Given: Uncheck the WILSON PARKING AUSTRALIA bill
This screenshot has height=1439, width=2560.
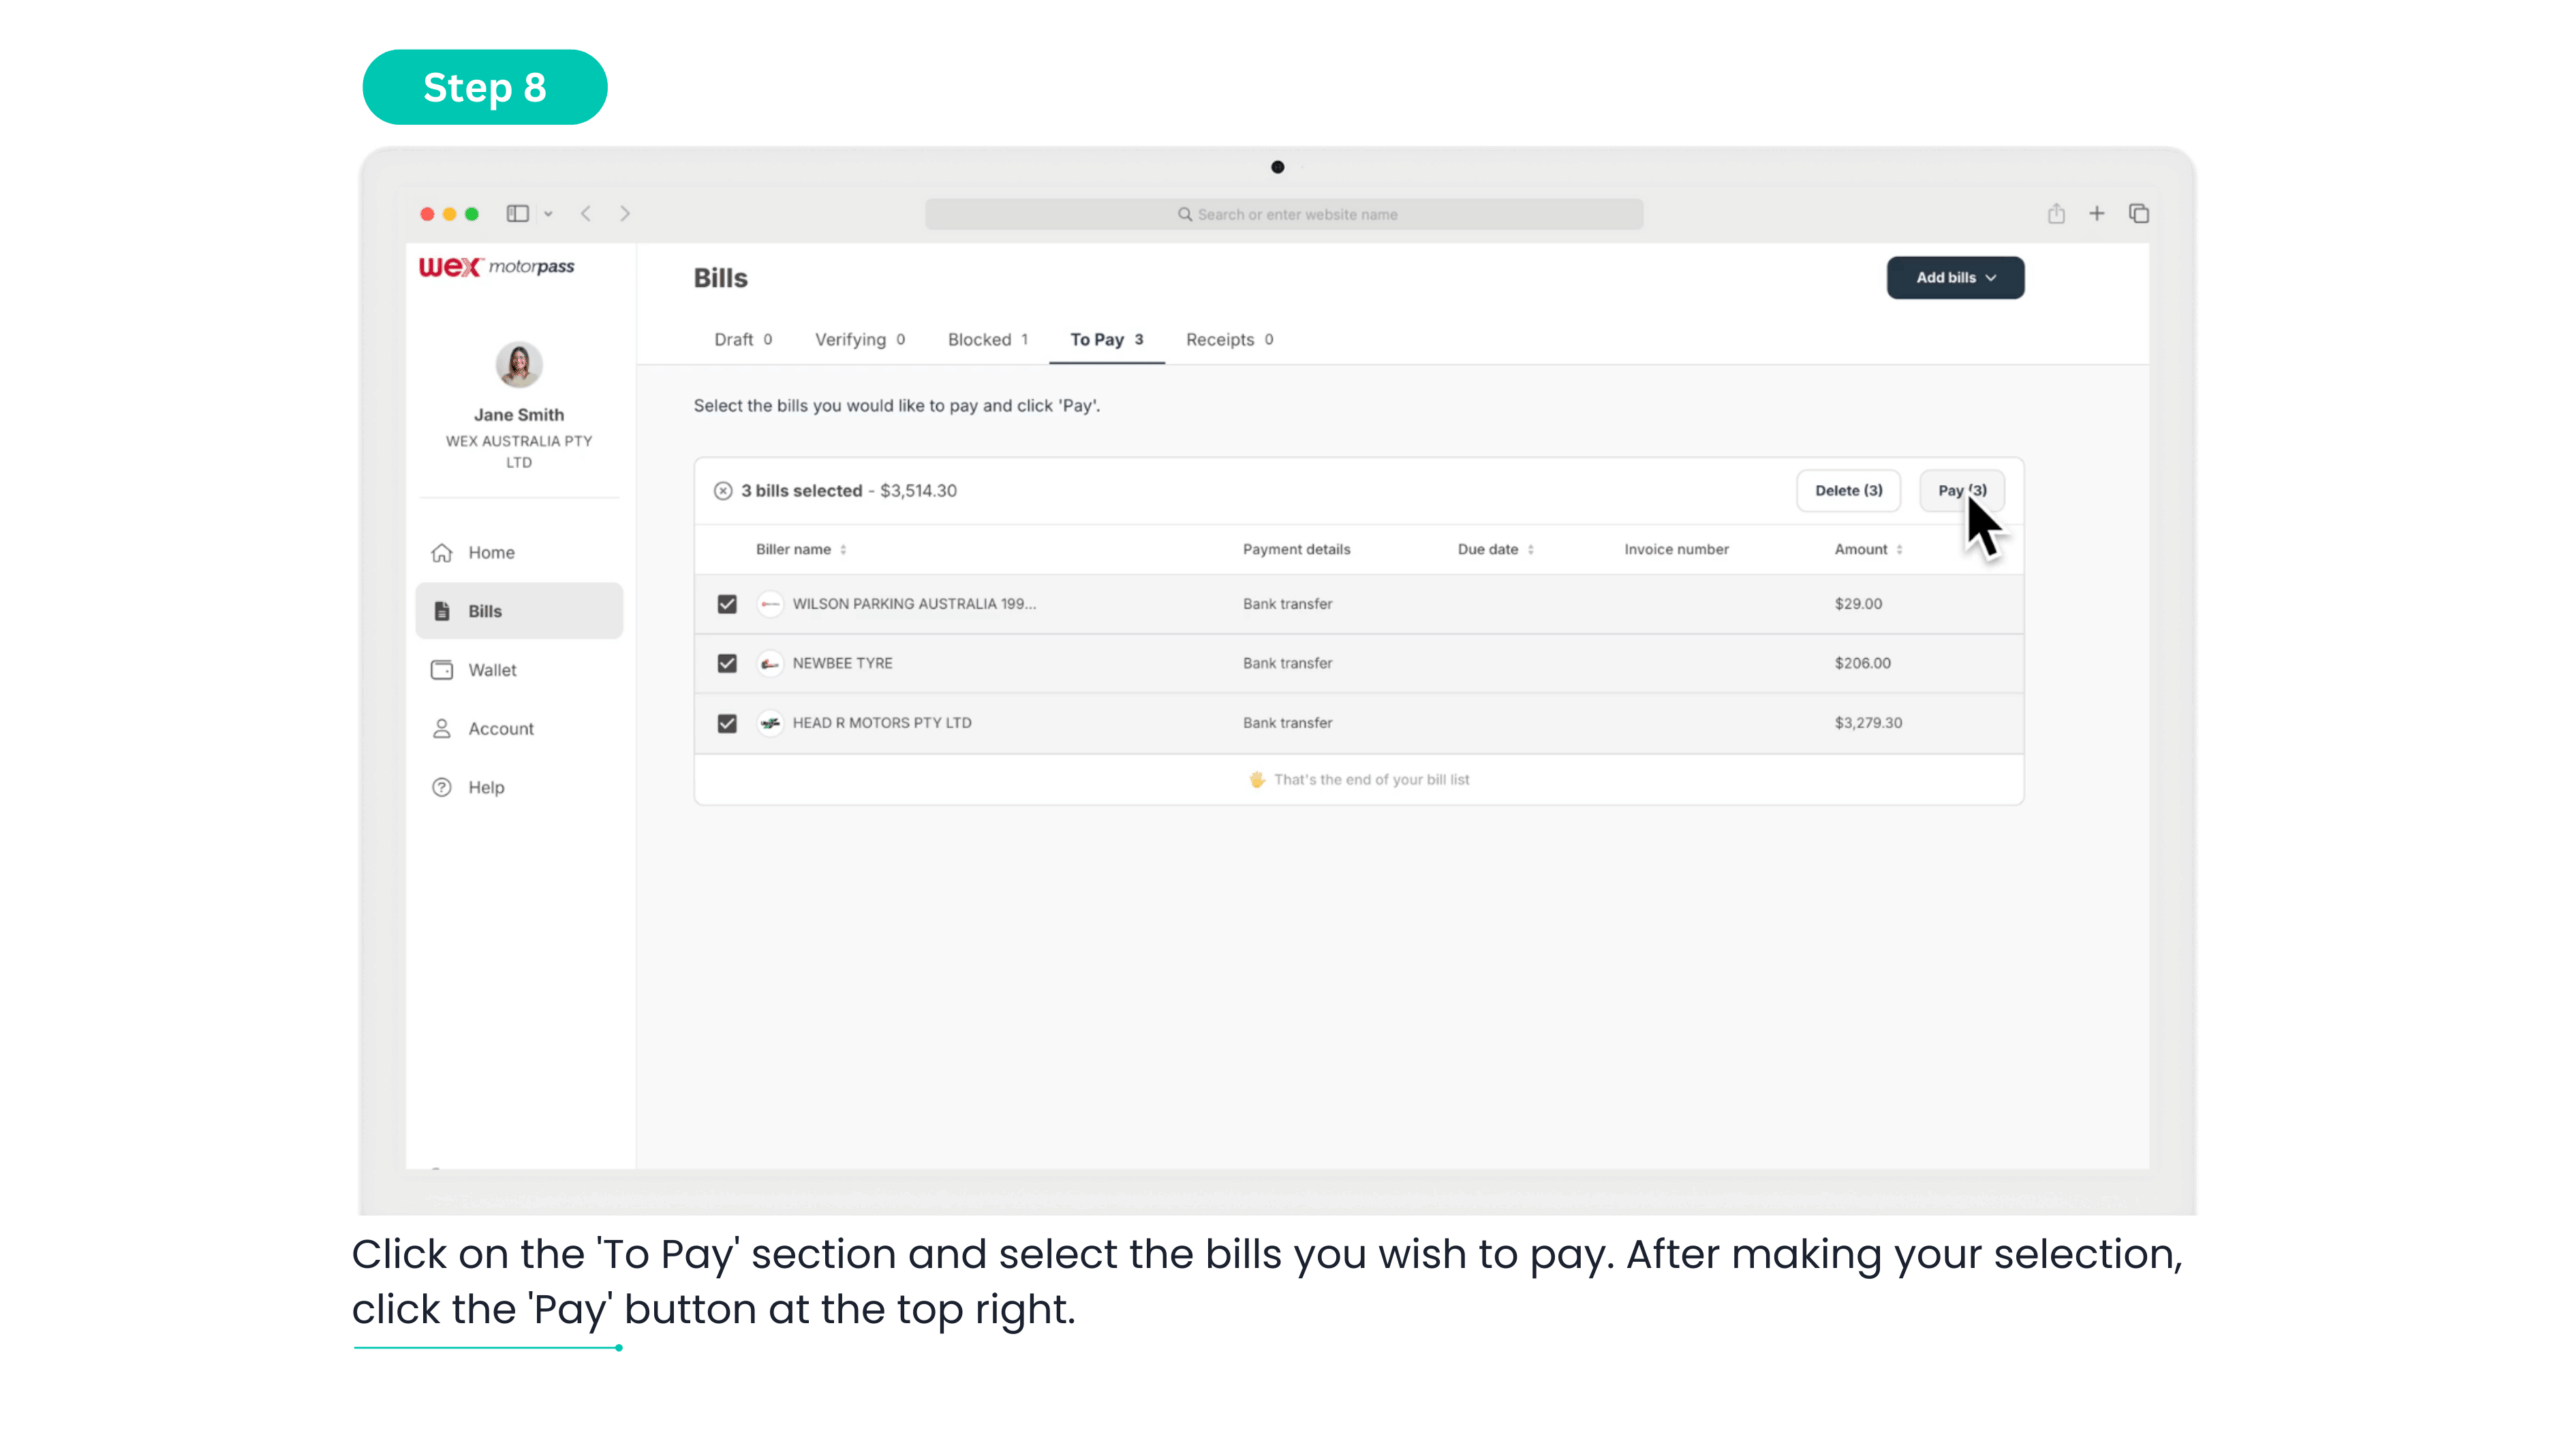Looking at the screenshot, I should click(x=727, y=603).
